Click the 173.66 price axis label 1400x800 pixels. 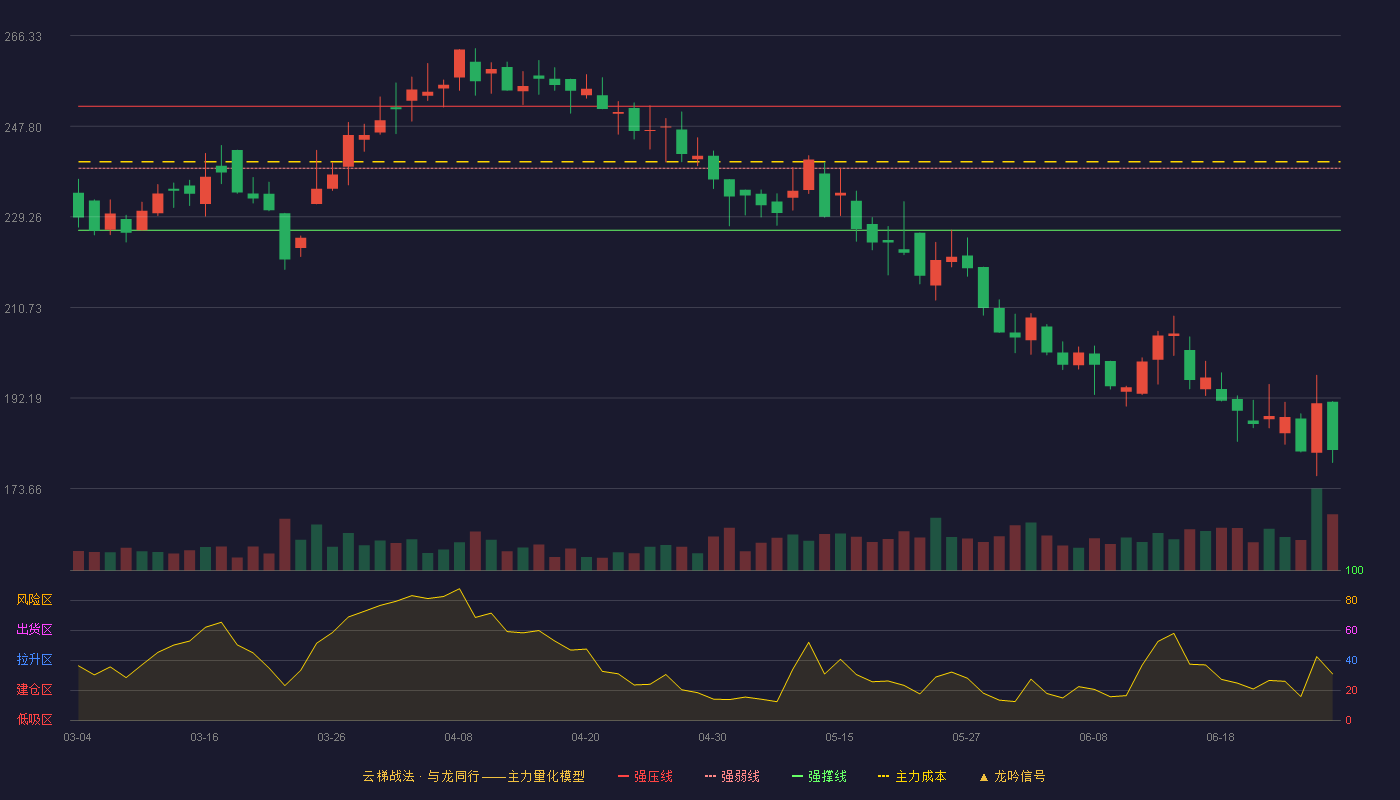tap(23, 489)
